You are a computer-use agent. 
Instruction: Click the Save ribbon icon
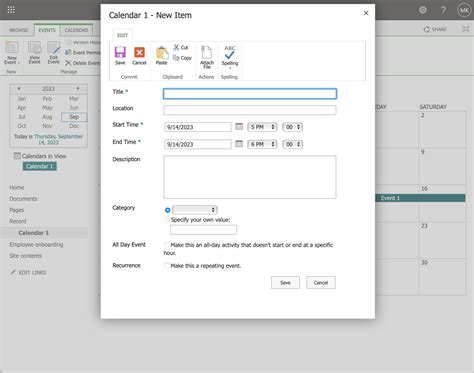click(x=120, y=53)
